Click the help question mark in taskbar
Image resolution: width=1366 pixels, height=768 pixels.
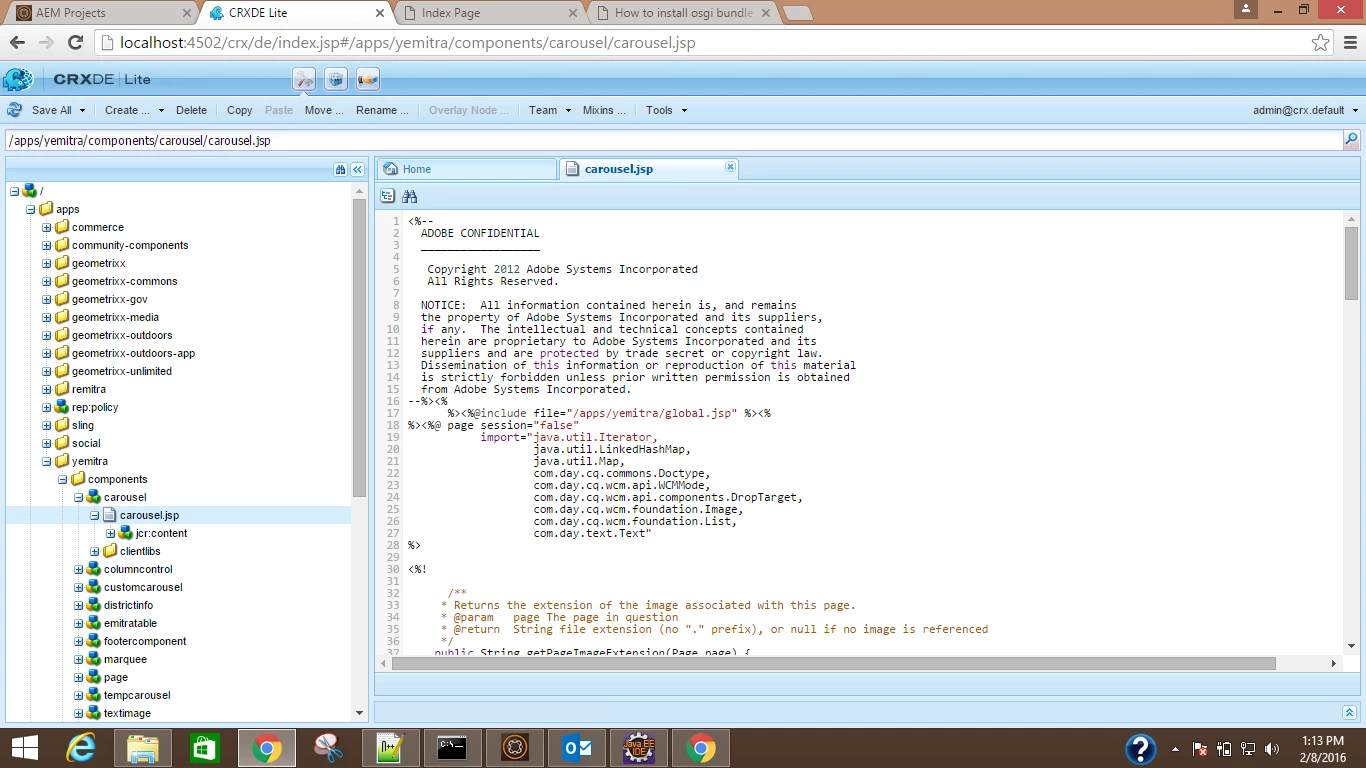1141,748
